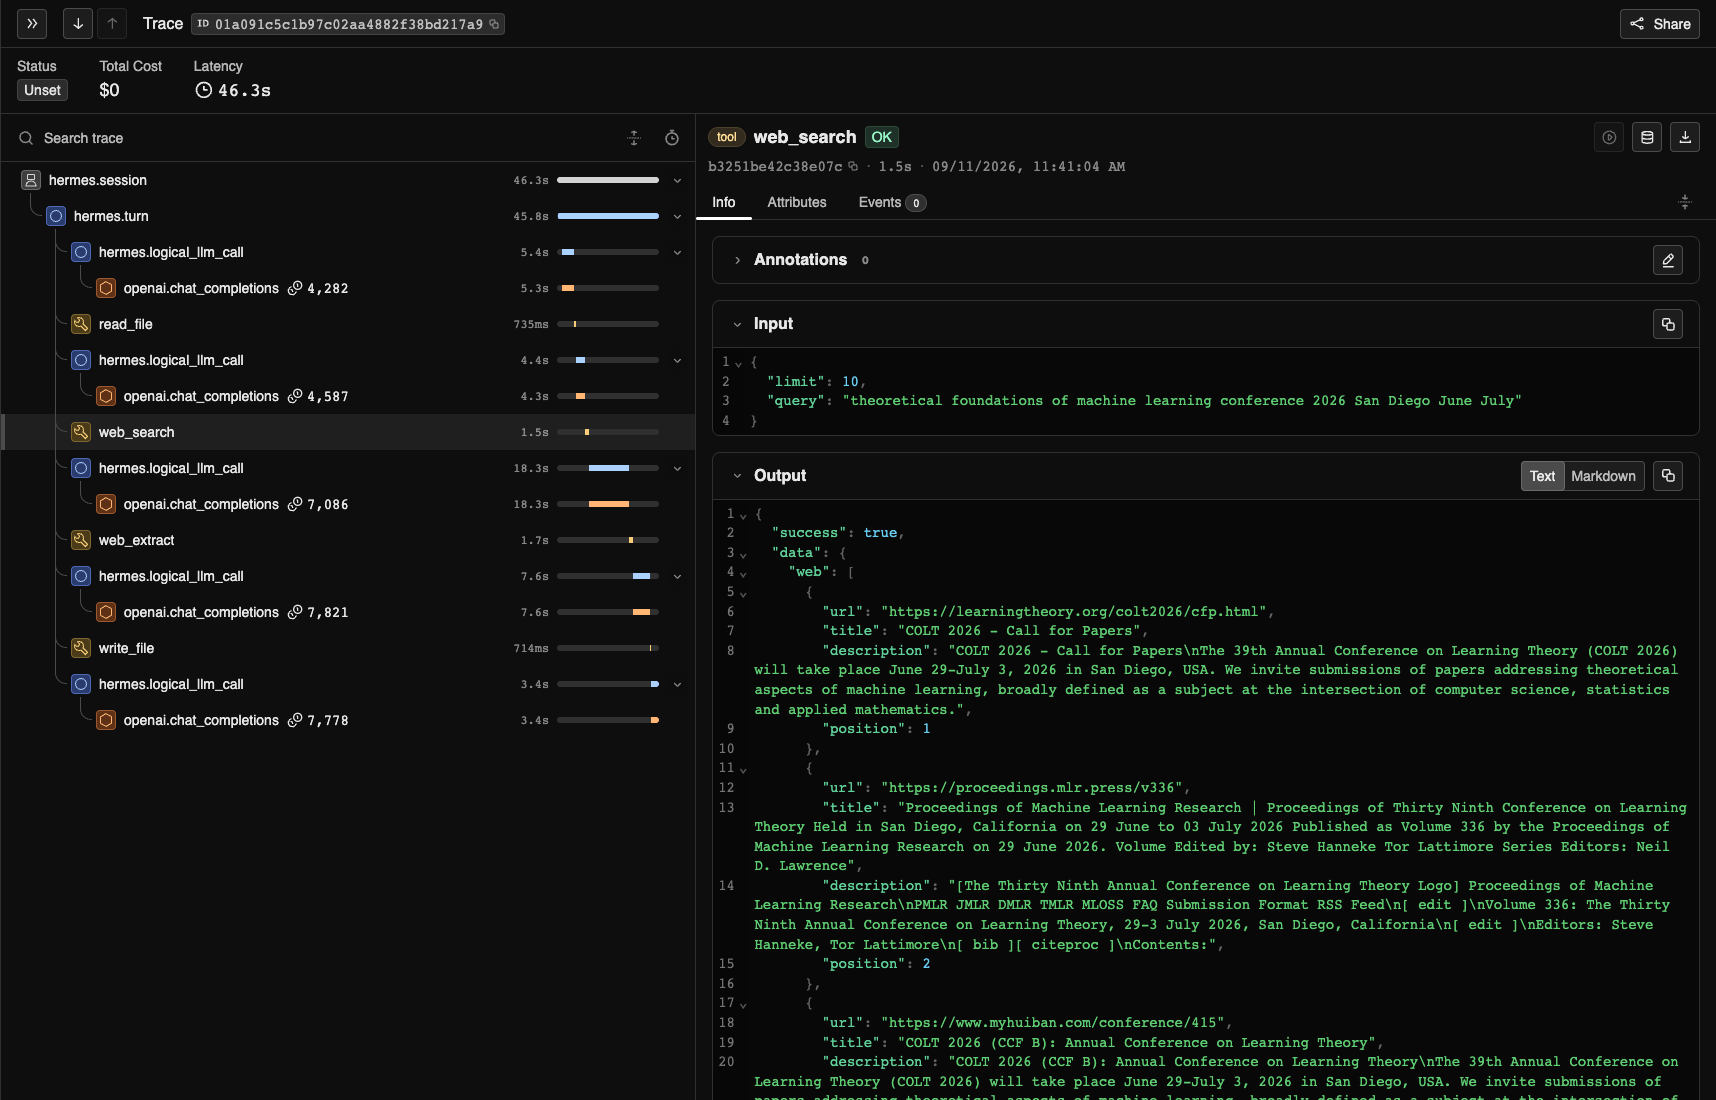
Task: Collapse the hermes.session row chevron
Action: [677, 181]
